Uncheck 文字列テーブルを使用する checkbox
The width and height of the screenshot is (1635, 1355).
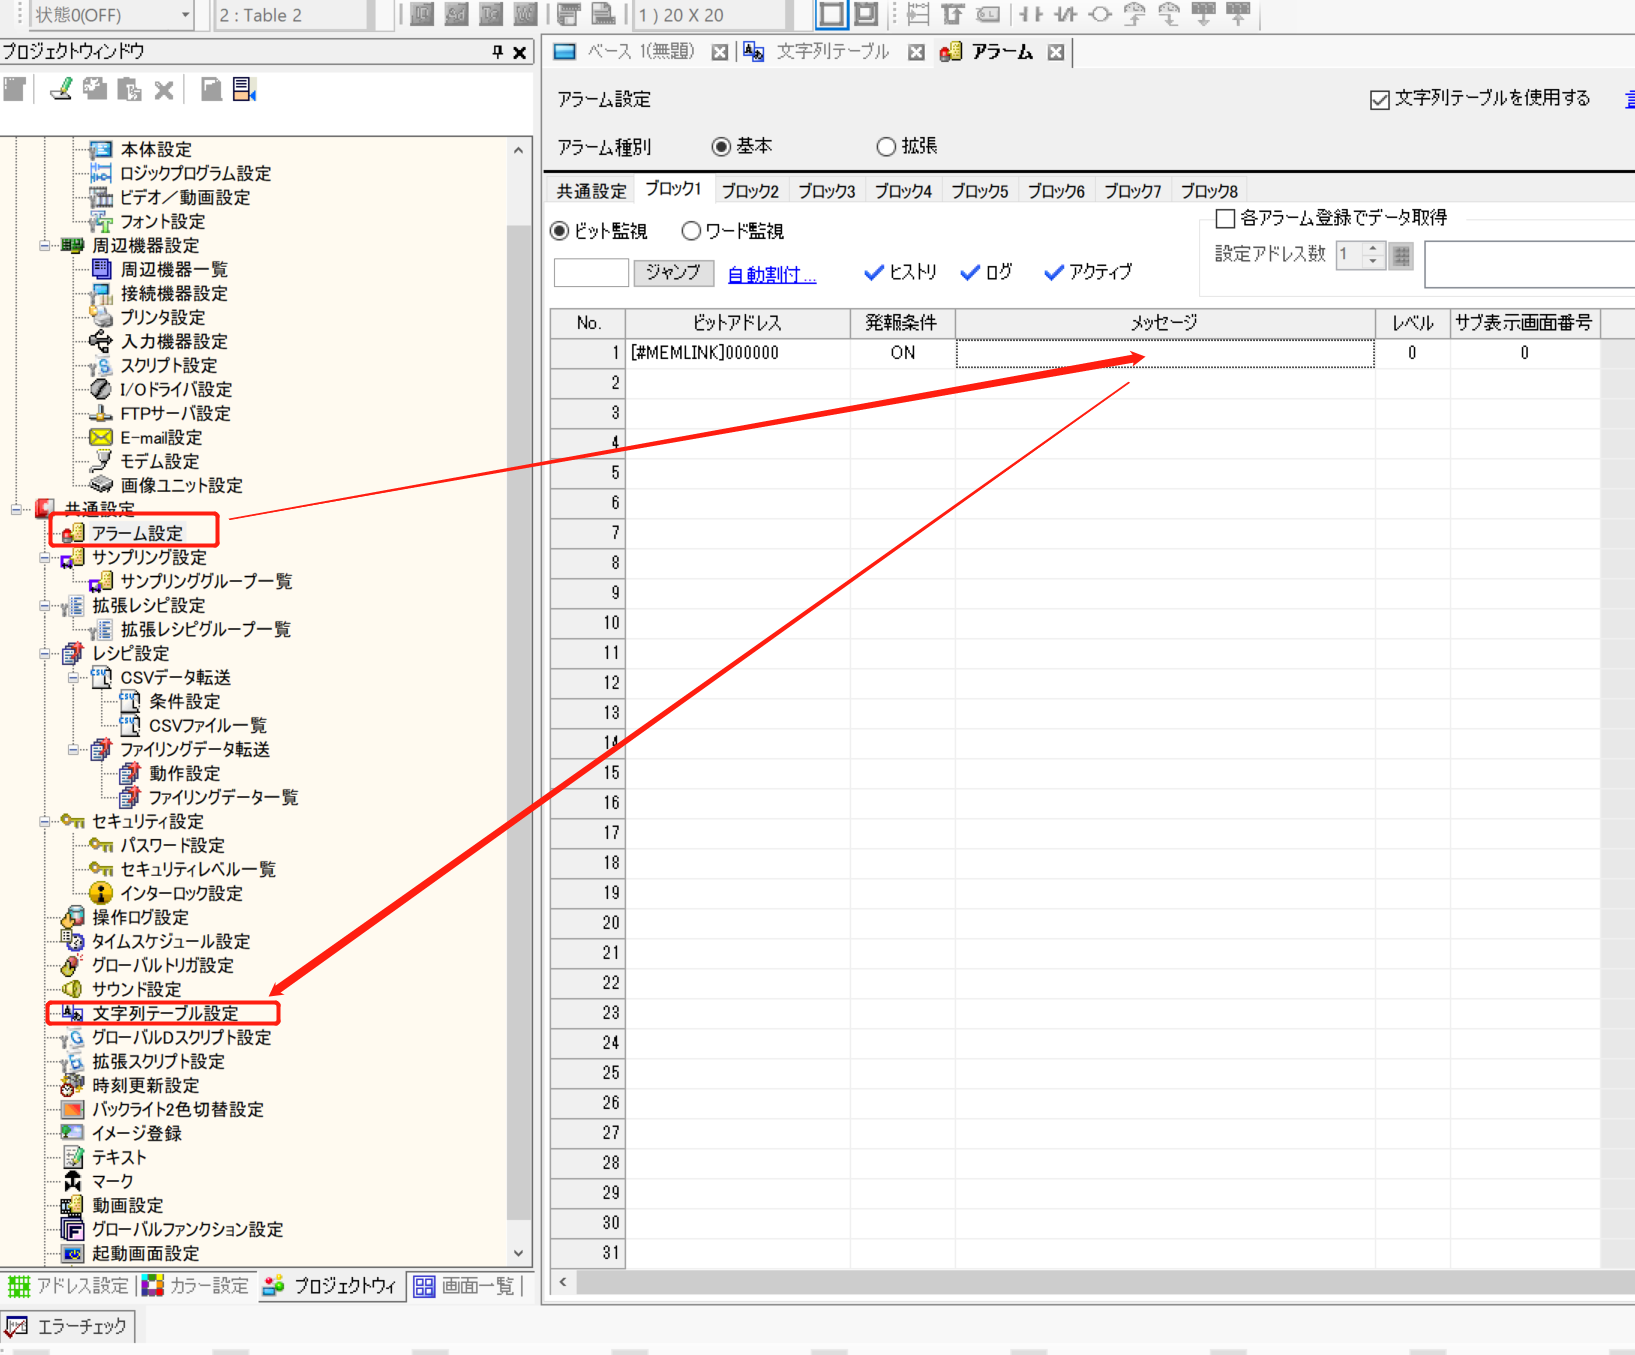(1380, 99)
